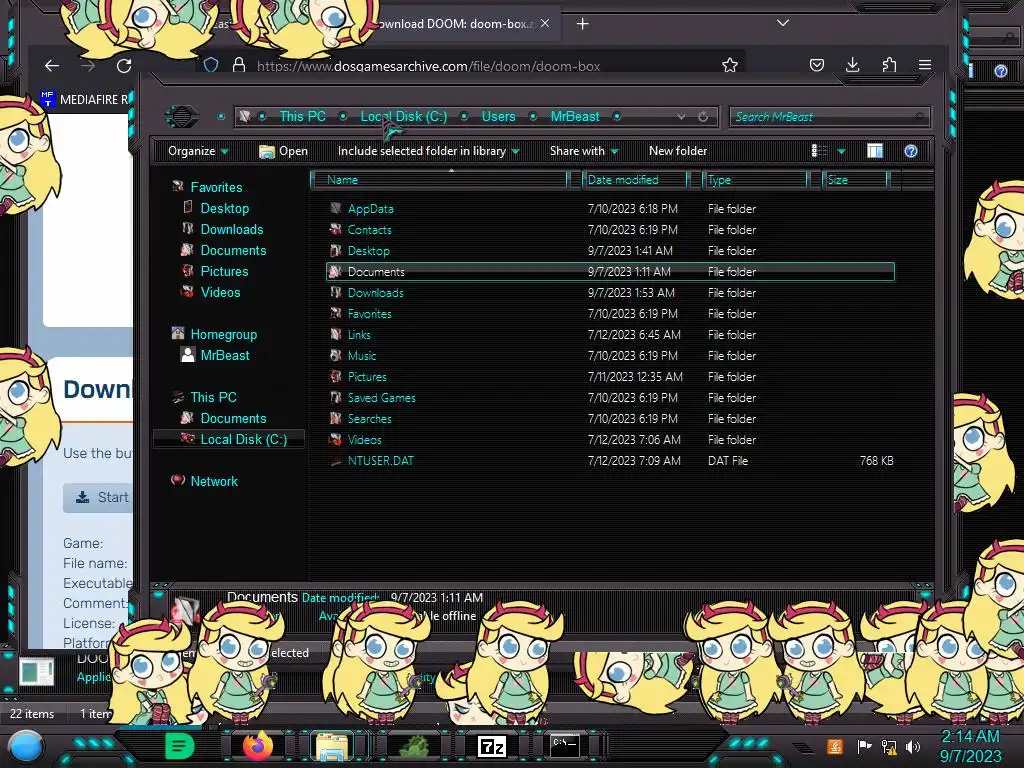
Task: Select the Searches folder
Action: [x=370, y=419]
